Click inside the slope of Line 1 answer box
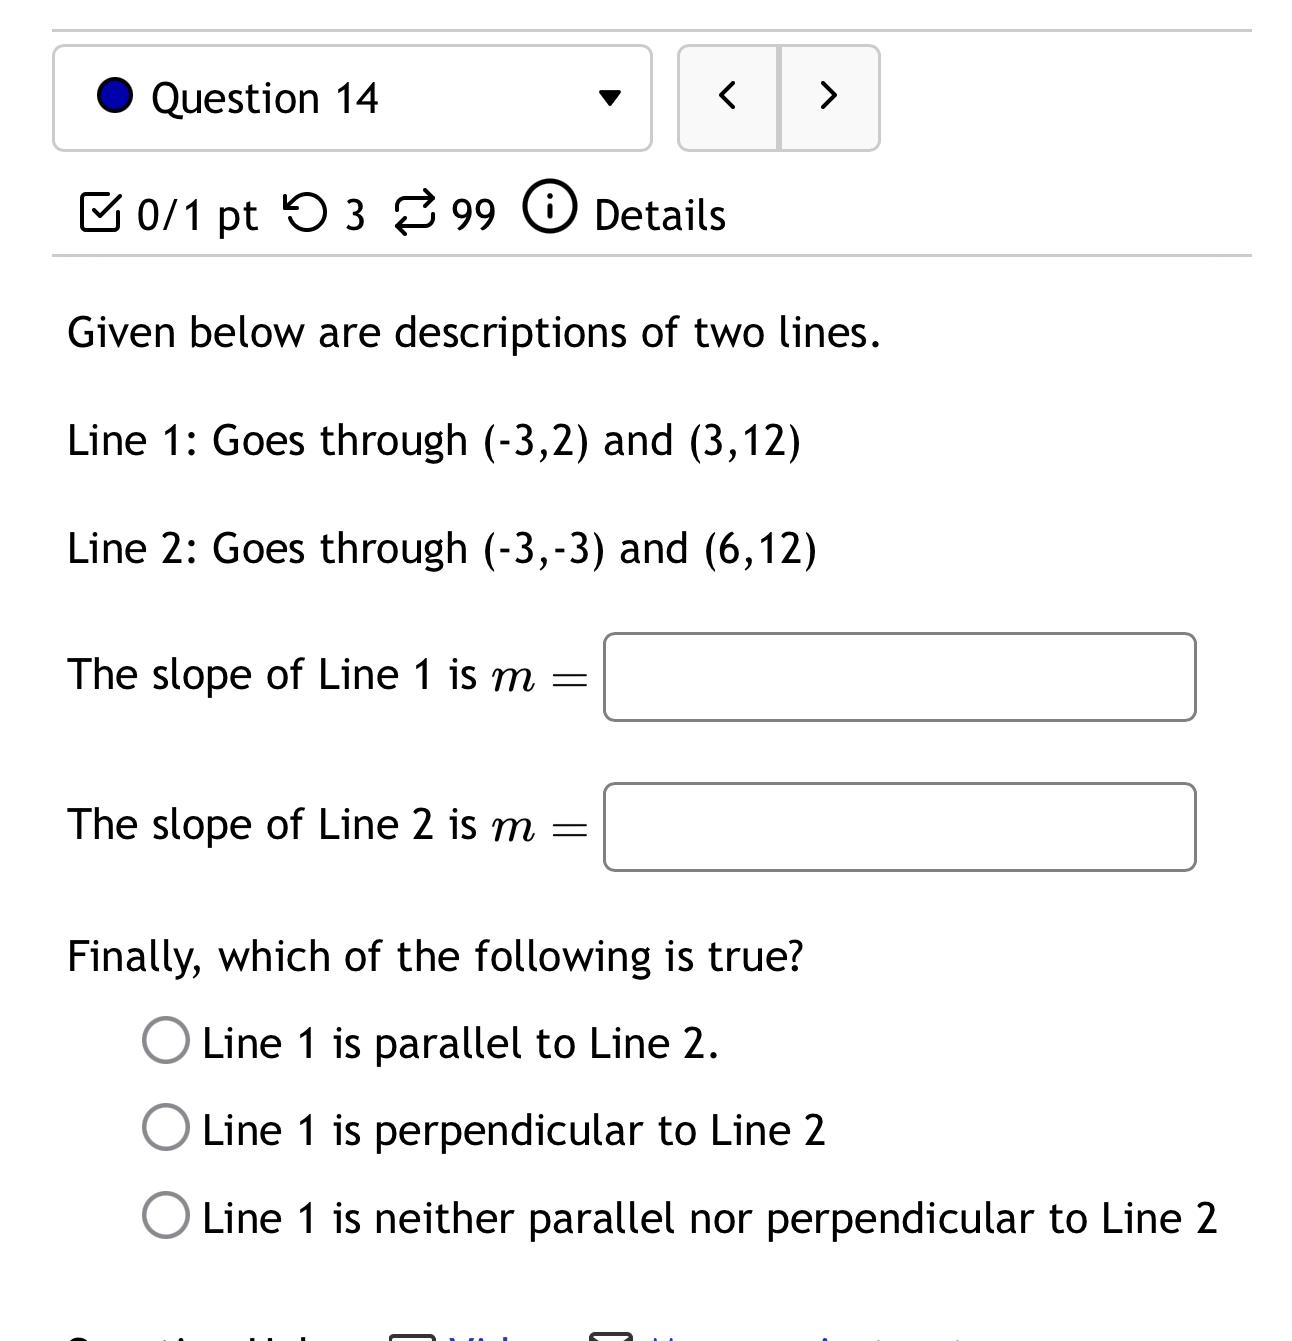The height and width of the screenshot is (1341, 1292). pos(898,677)
